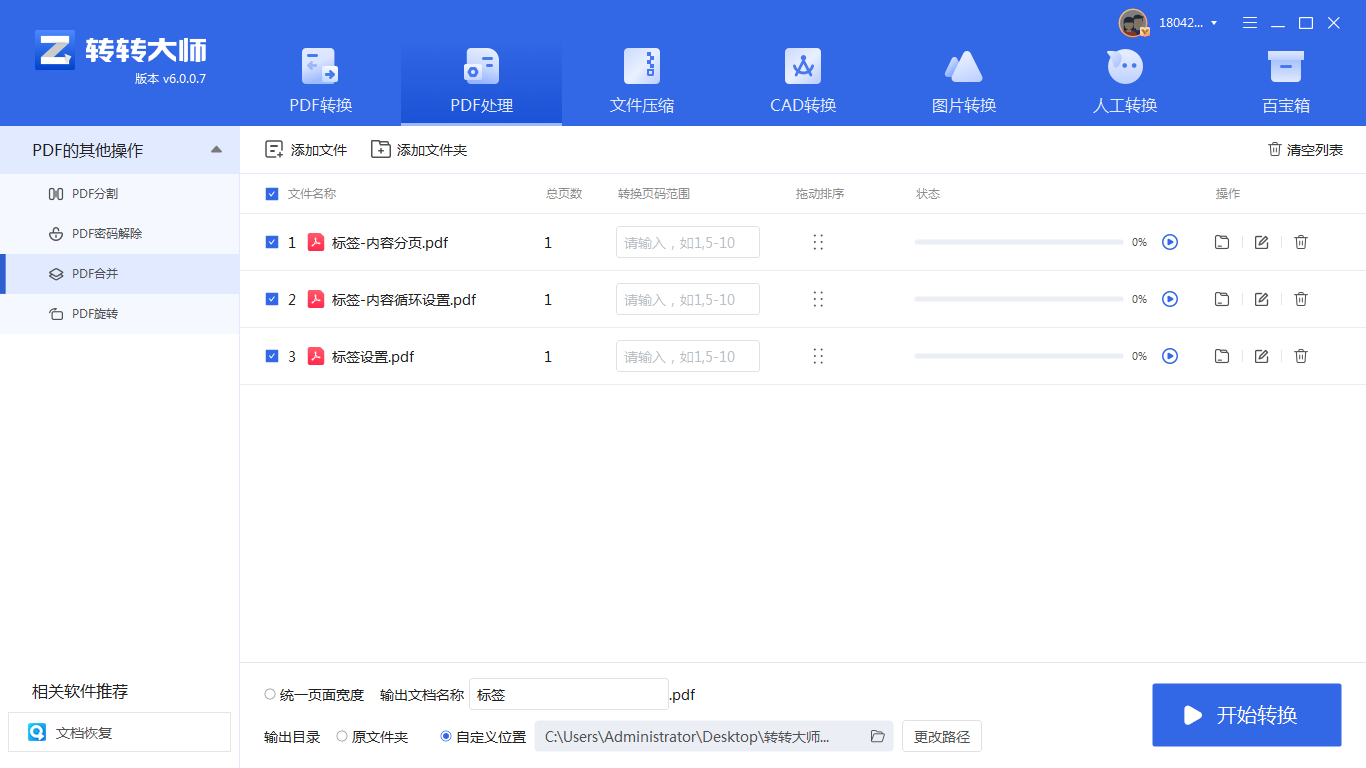This screenshot has height=768, width=1366.
Task: Switch to the CAD转换 tab
Action: click(803, 82)
